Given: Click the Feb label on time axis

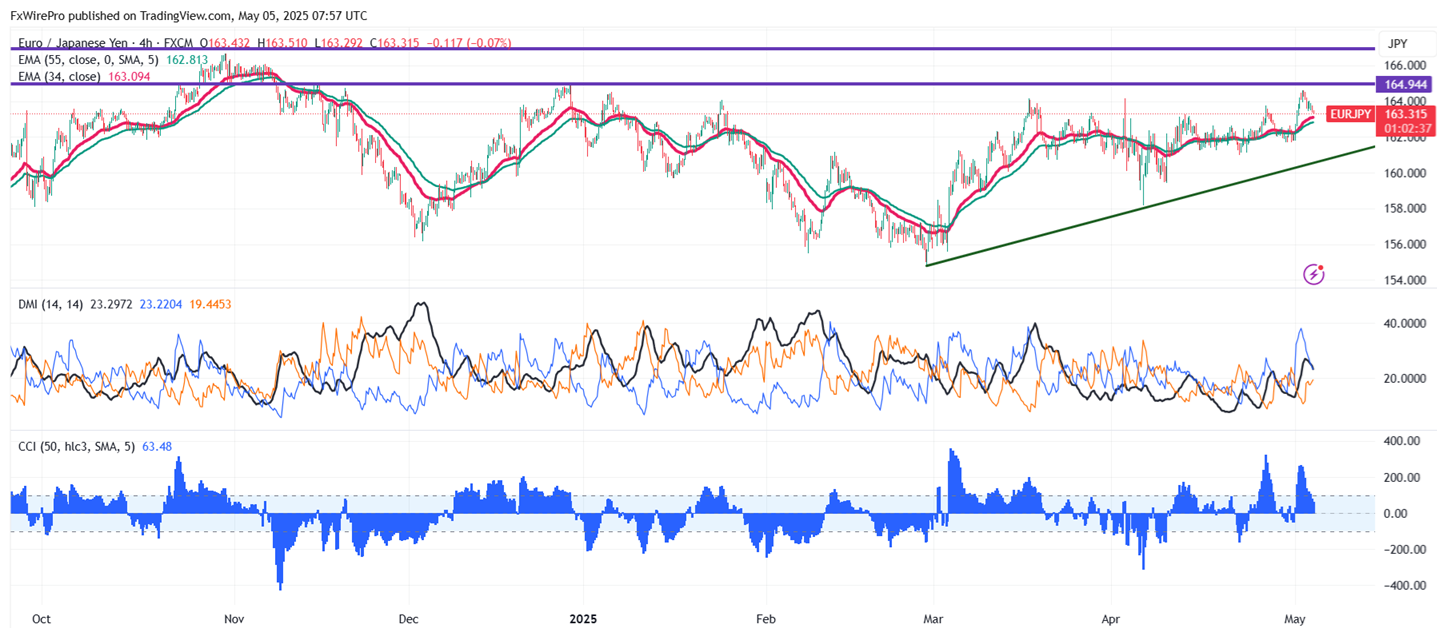Looking at the screenshot, I should (766, 618).
